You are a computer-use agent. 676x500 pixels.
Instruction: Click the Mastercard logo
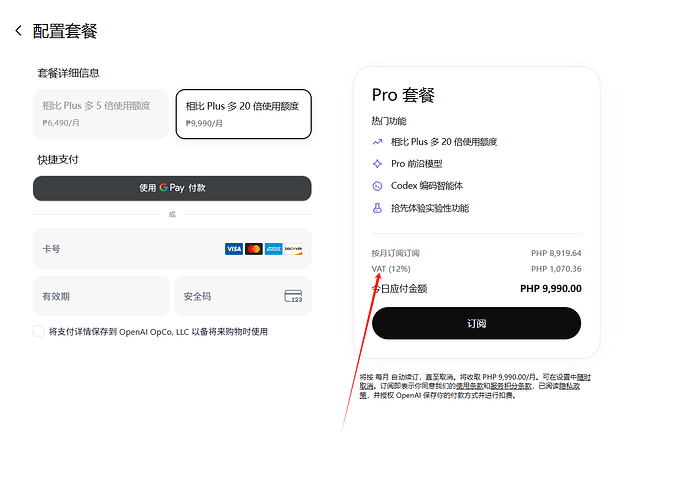(x=254, y=249)
